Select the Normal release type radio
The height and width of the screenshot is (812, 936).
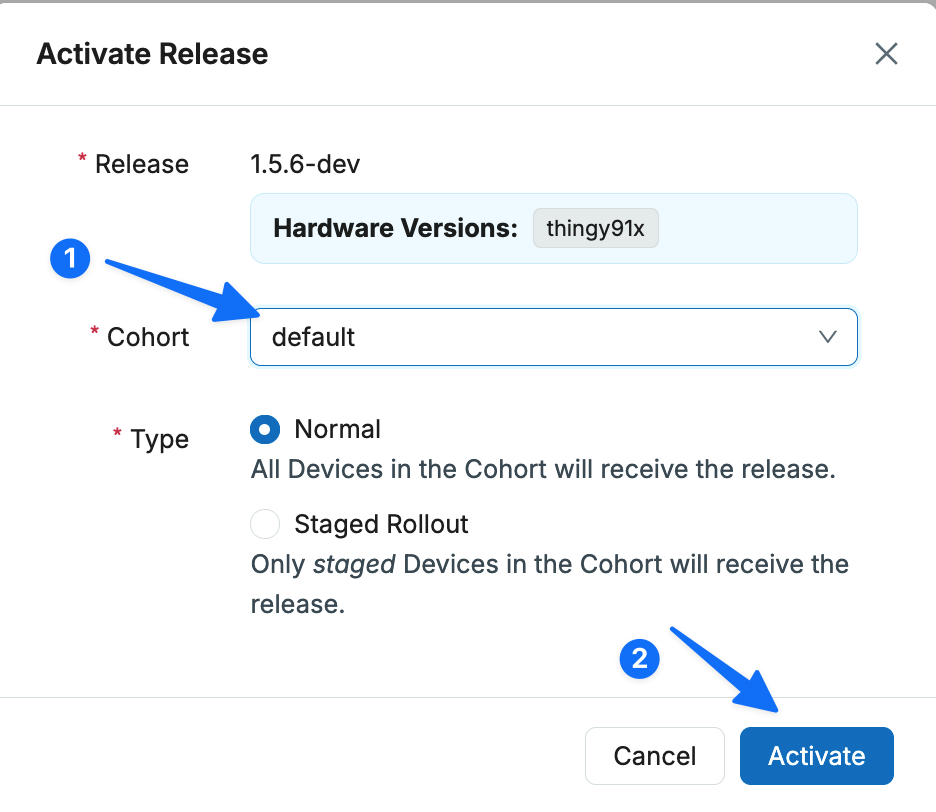(264, 429)
